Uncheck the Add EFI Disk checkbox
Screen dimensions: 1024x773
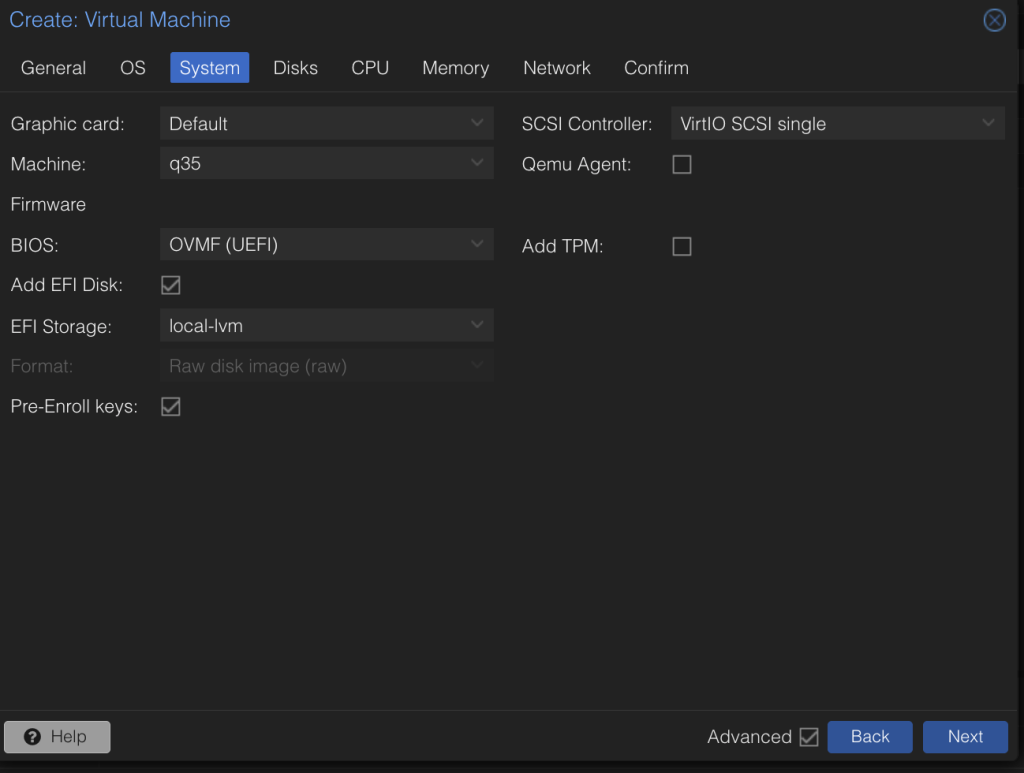click(x=171, y=286)
